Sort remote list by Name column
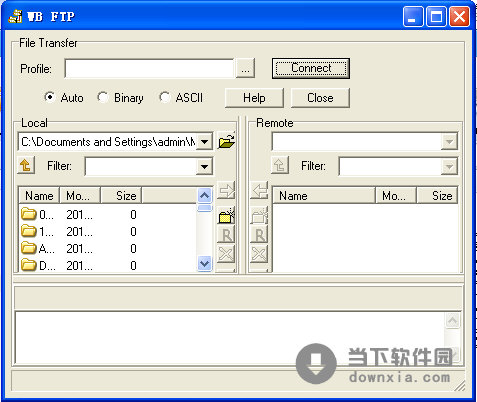 (x=324, y=195)
